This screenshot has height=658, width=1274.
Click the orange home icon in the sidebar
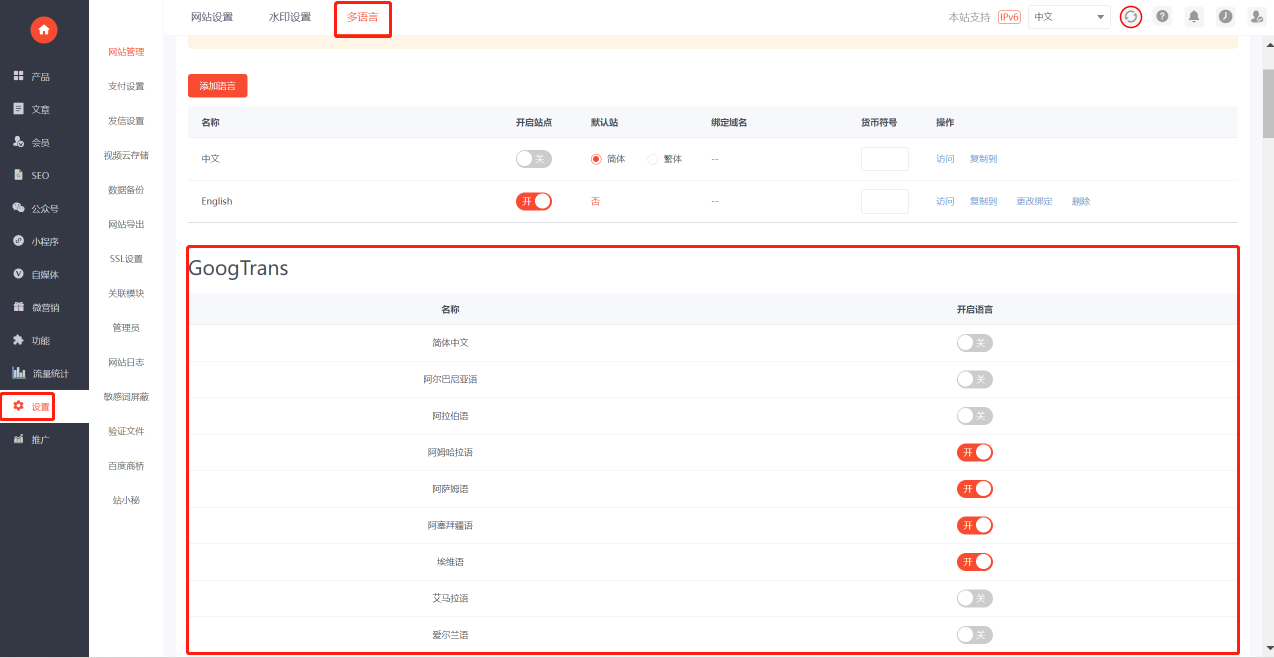pyautogui.click(x=44, y=30)
